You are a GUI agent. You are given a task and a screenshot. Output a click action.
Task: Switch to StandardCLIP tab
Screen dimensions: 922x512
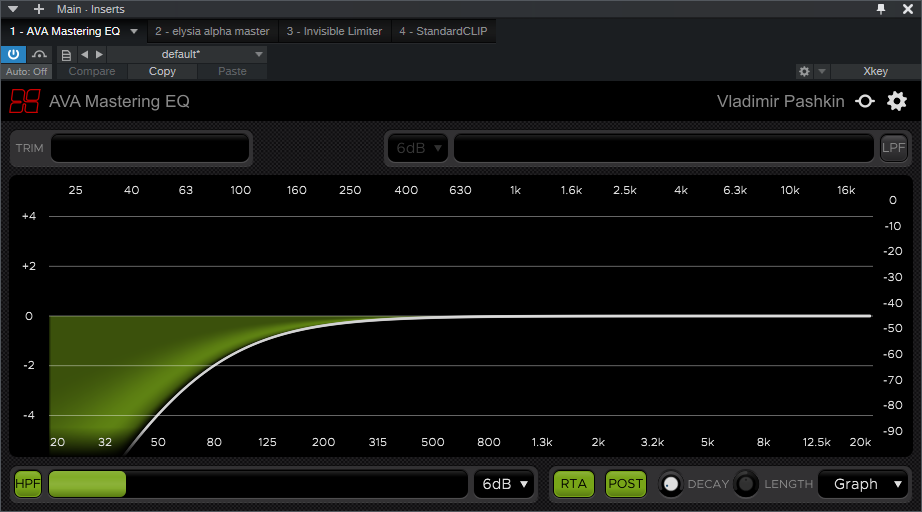(443, 32)
